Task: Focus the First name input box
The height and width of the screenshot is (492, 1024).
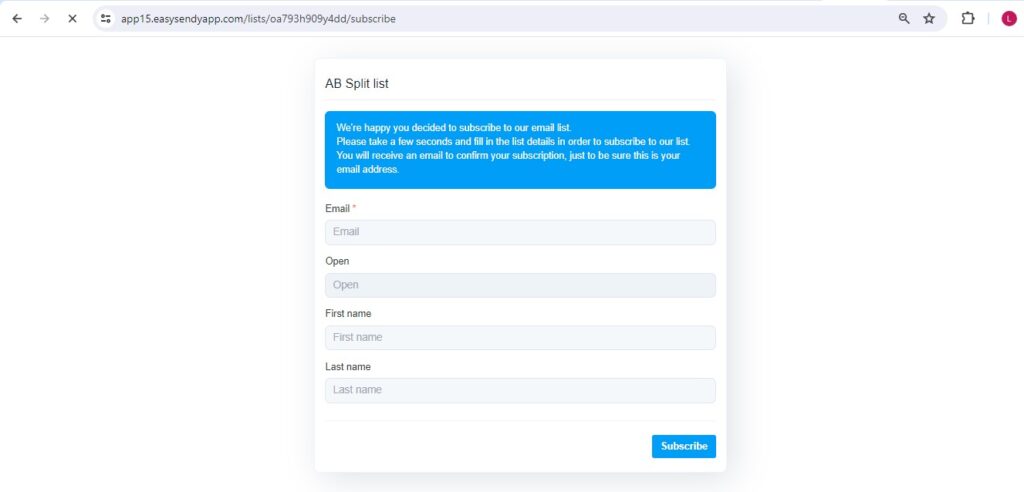Action: click(x=520, y=338)
